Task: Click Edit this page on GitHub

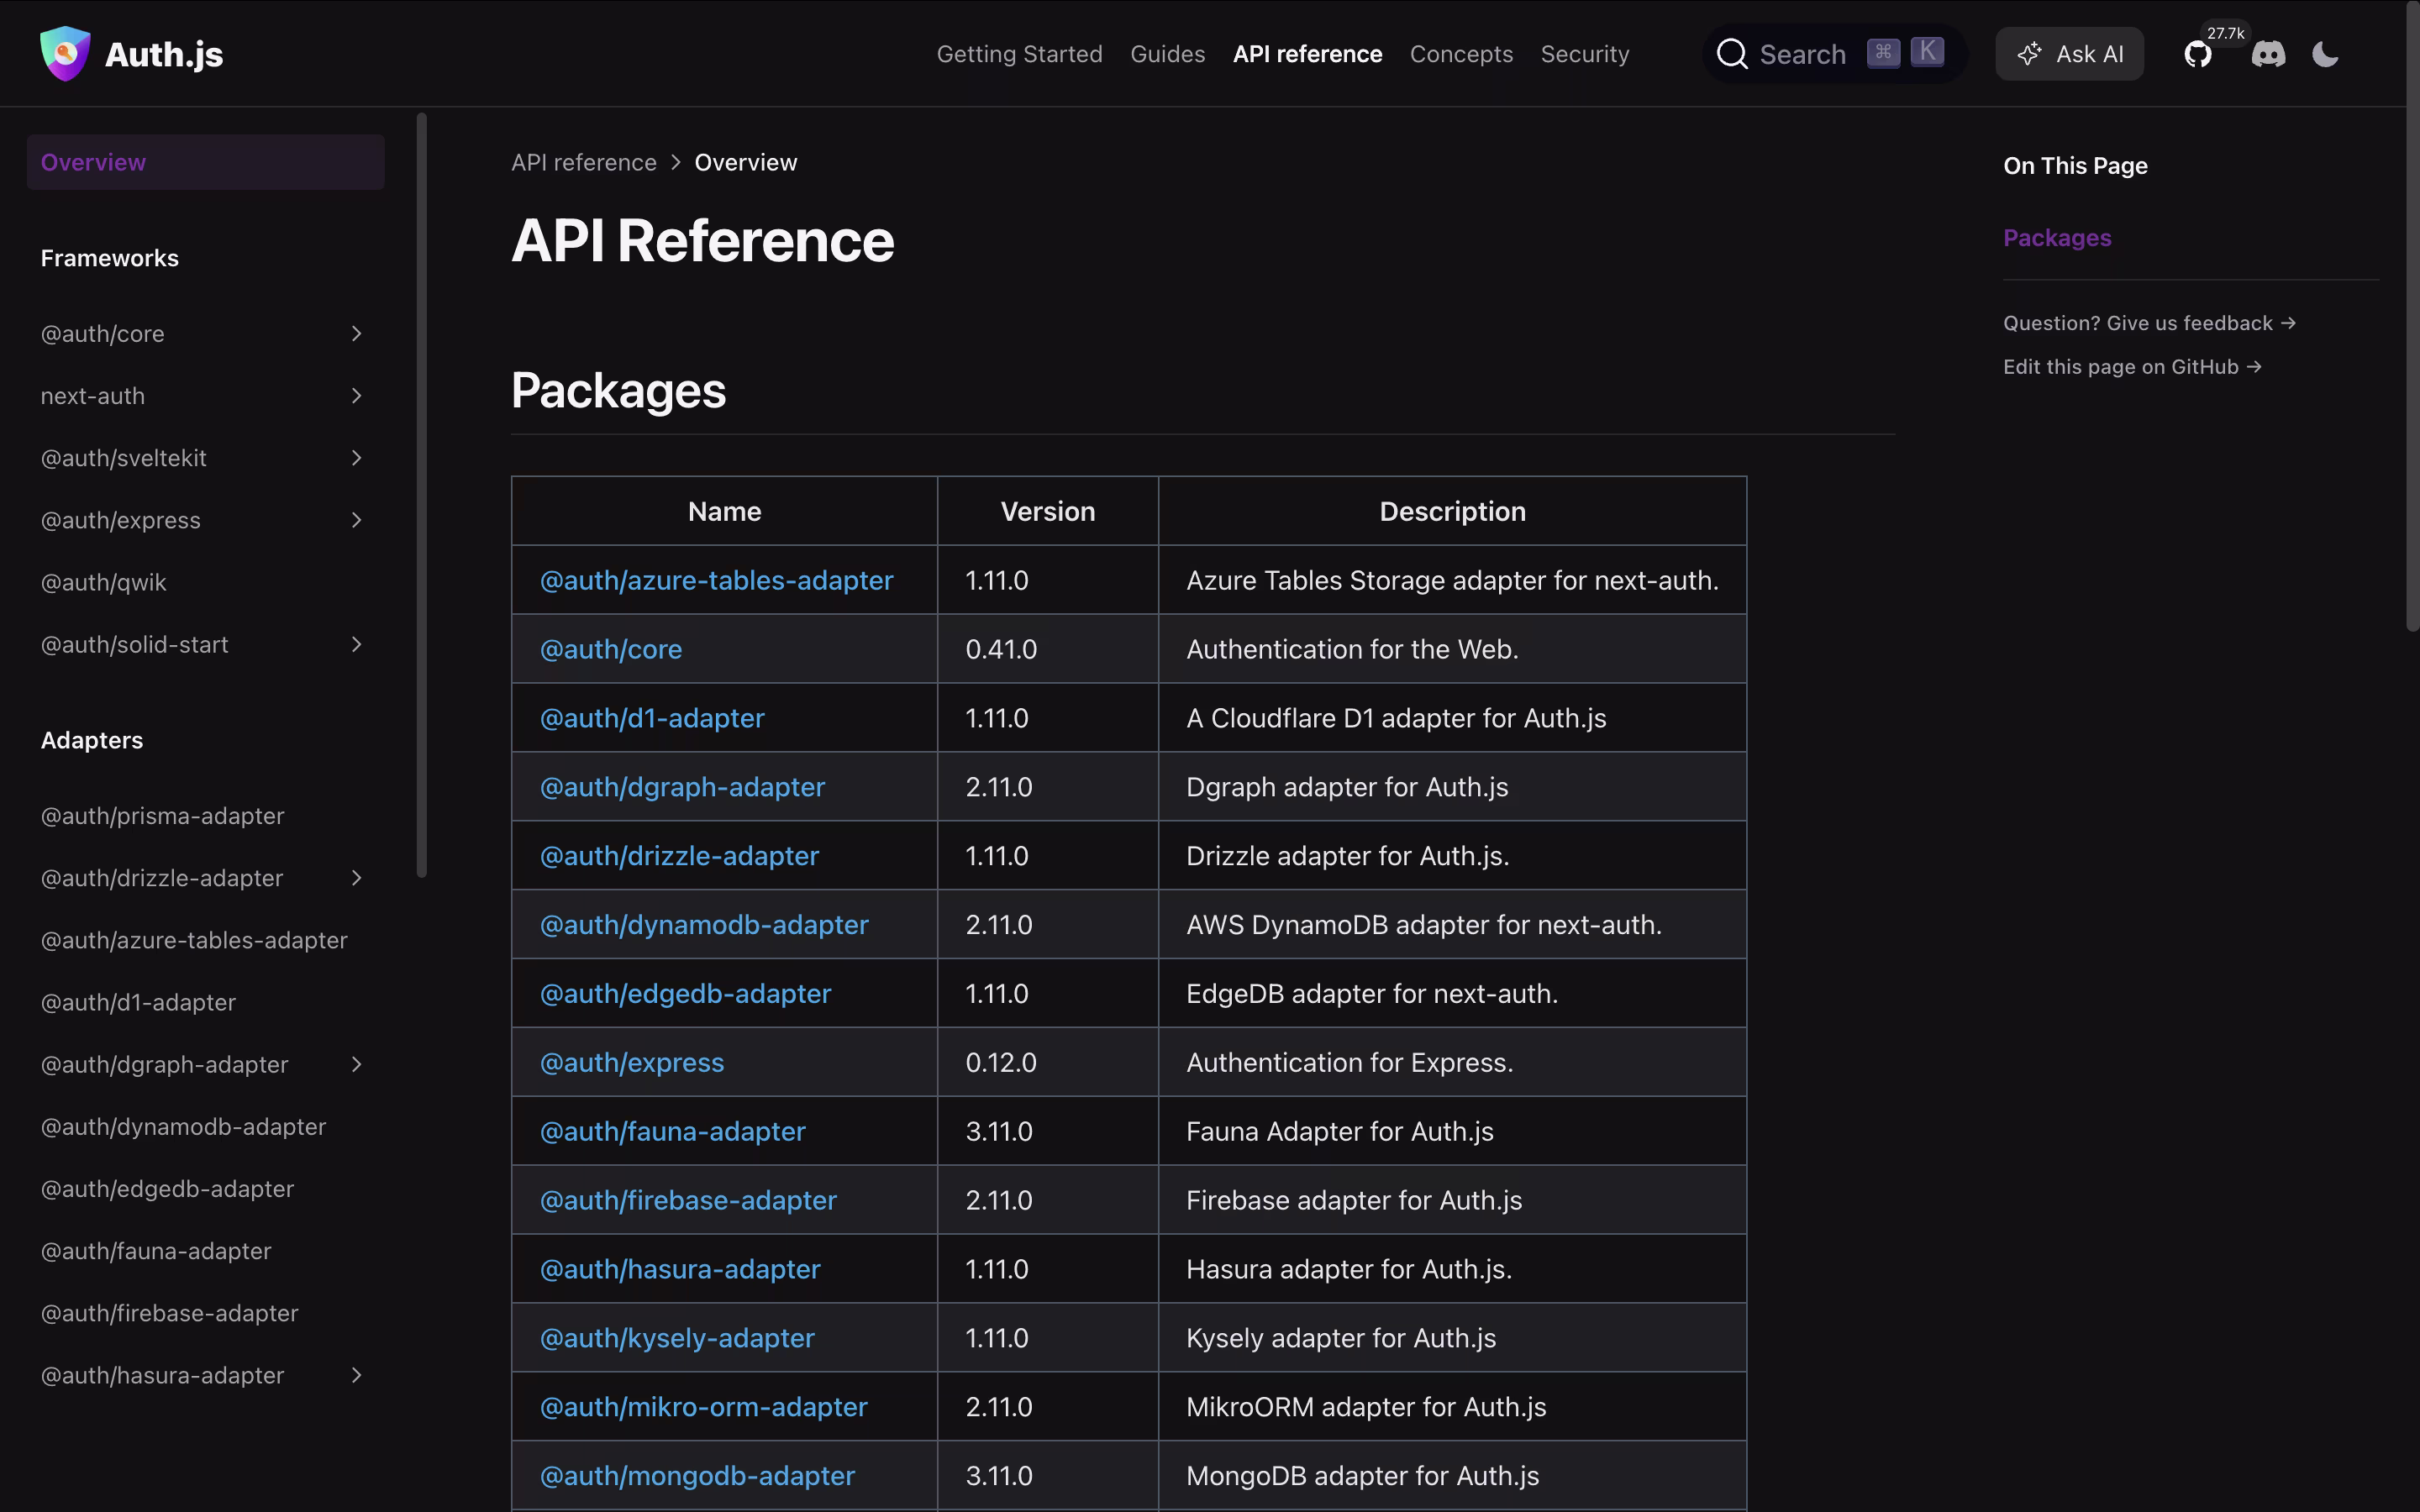Action: tap(2131, 367)
